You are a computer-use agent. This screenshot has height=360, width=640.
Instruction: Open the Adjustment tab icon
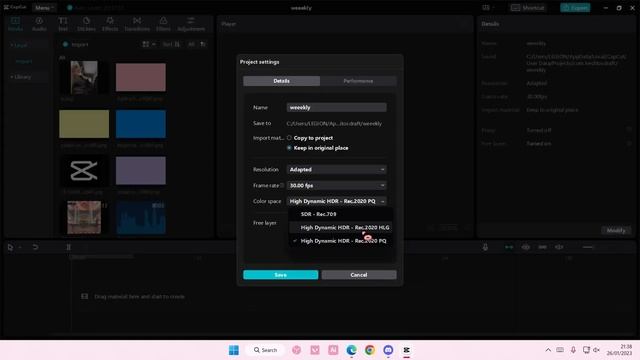(191, 24)
